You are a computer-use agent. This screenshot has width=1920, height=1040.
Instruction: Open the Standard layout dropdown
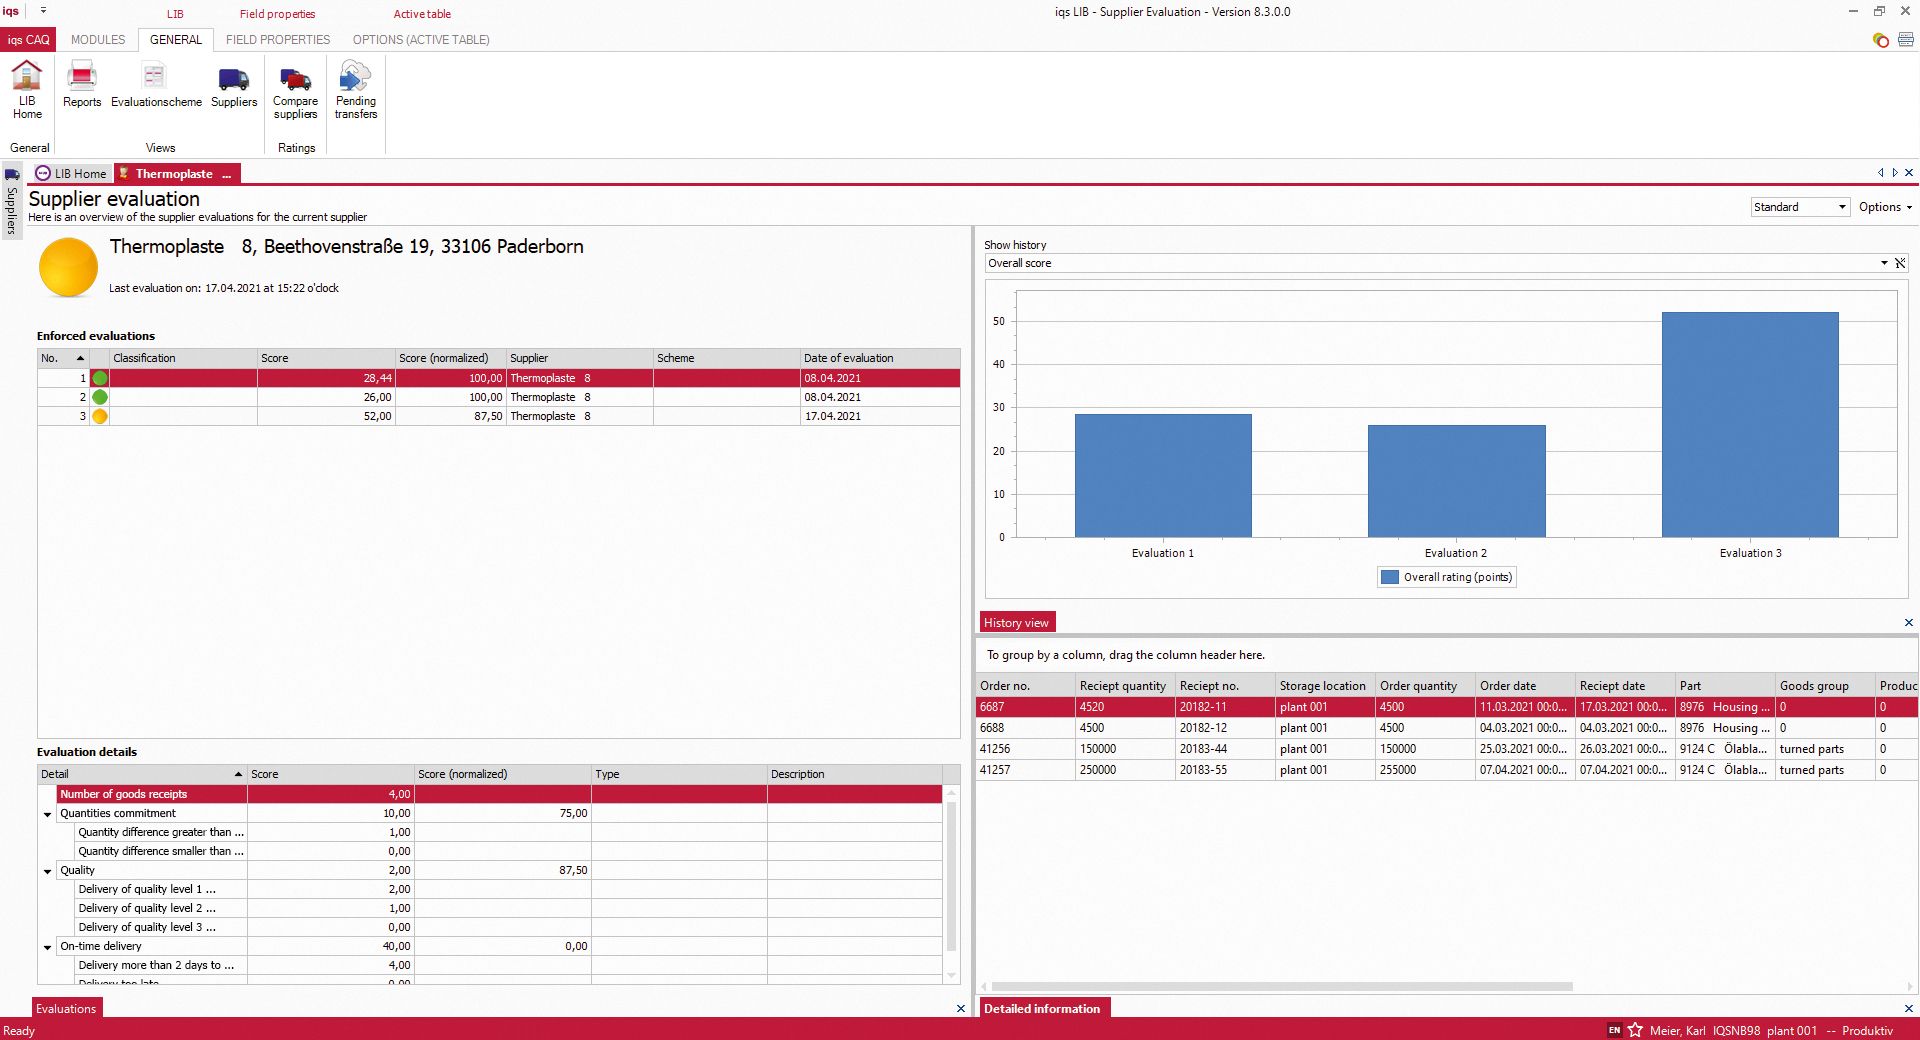tap(1842, 207)
